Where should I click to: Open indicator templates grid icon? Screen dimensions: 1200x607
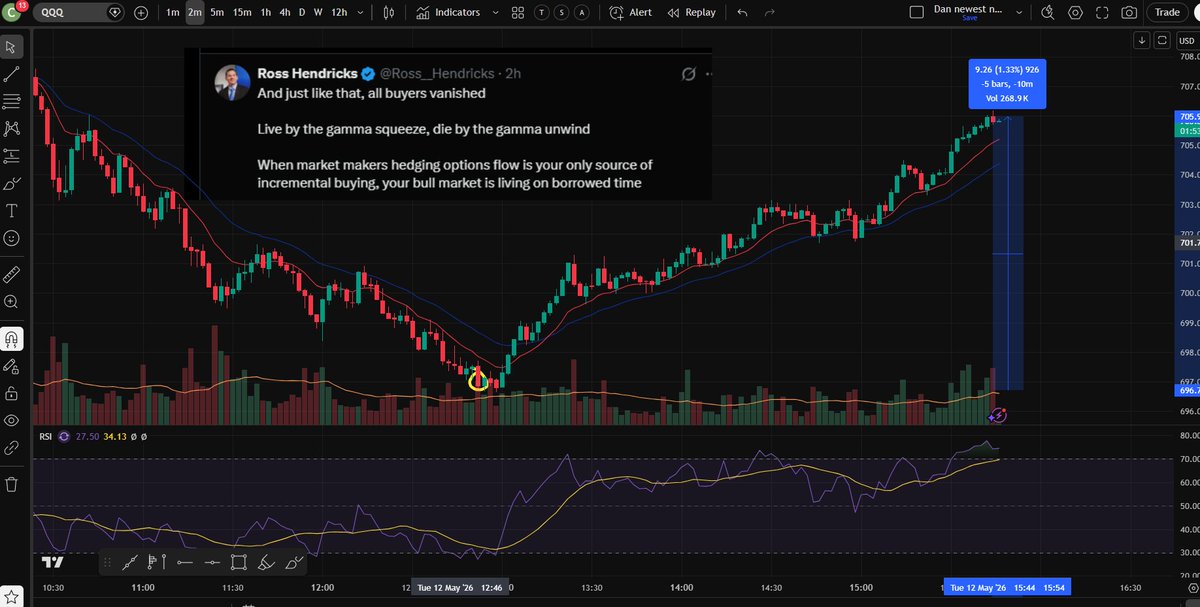tap(518, 12)
